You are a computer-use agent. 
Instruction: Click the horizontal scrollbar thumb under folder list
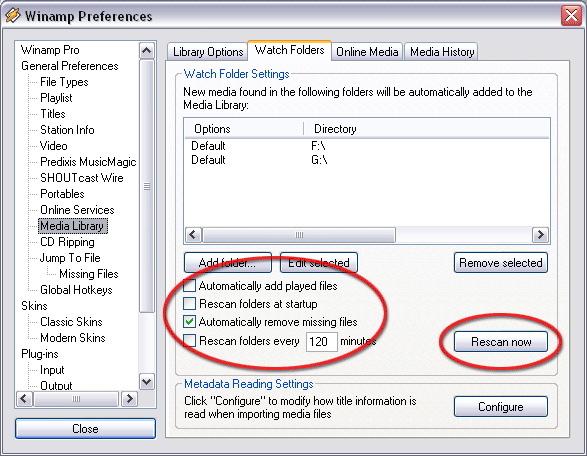tap(299, 235)
